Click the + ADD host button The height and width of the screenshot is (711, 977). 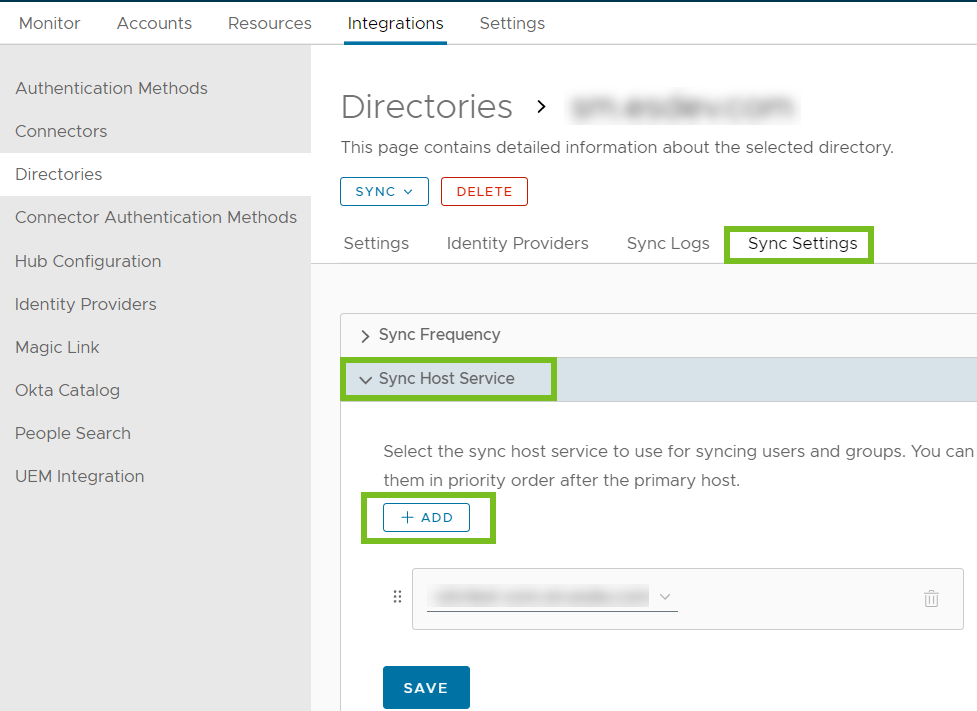426,517
